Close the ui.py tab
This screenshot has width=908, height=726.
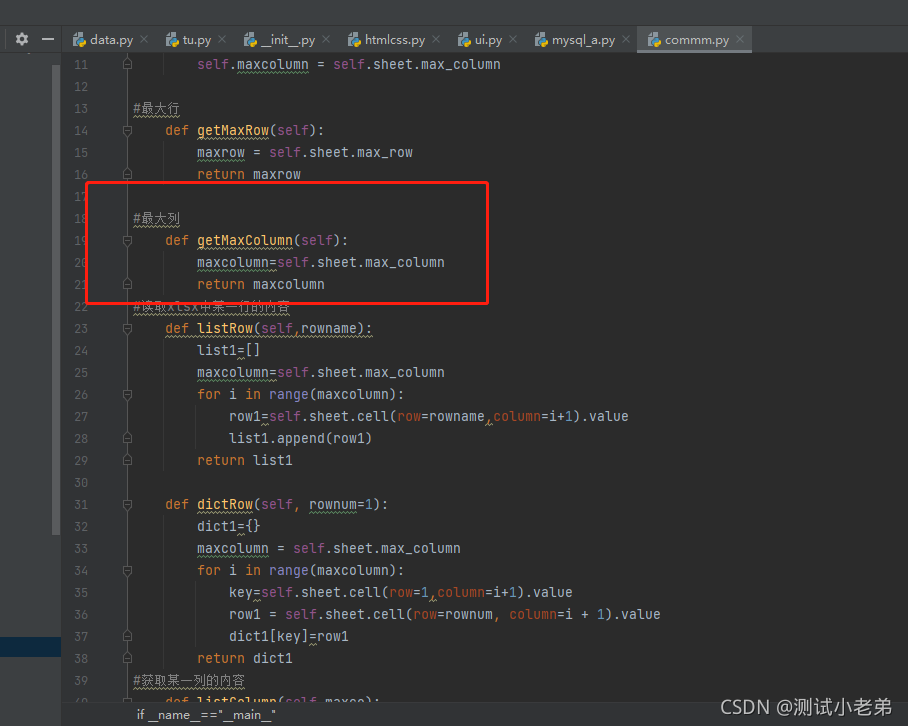[513, 39]
